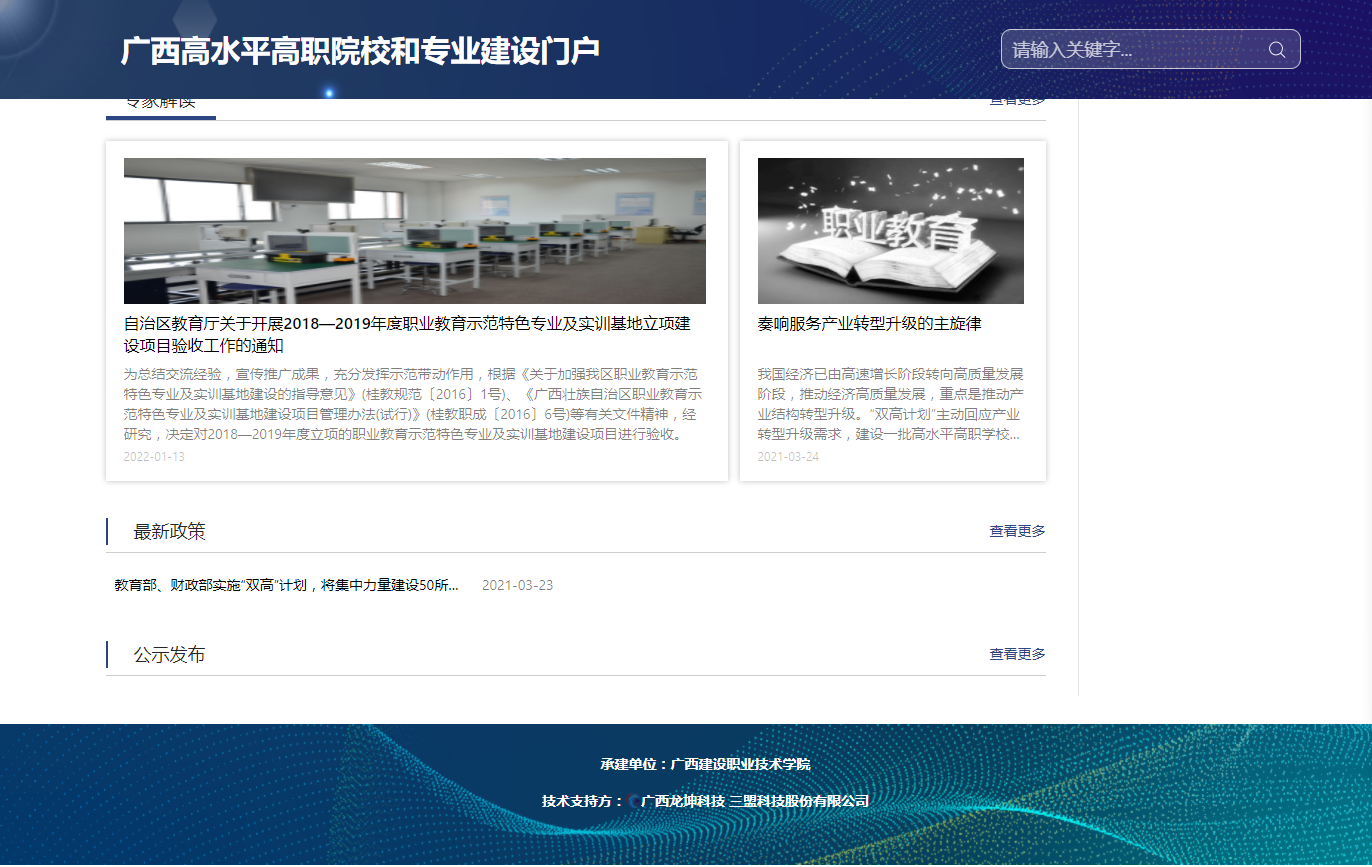Open the 教育部、财政部实施双高计划 news item
This screenshot has height=867, width=1372.
click(x=287, y=584)
